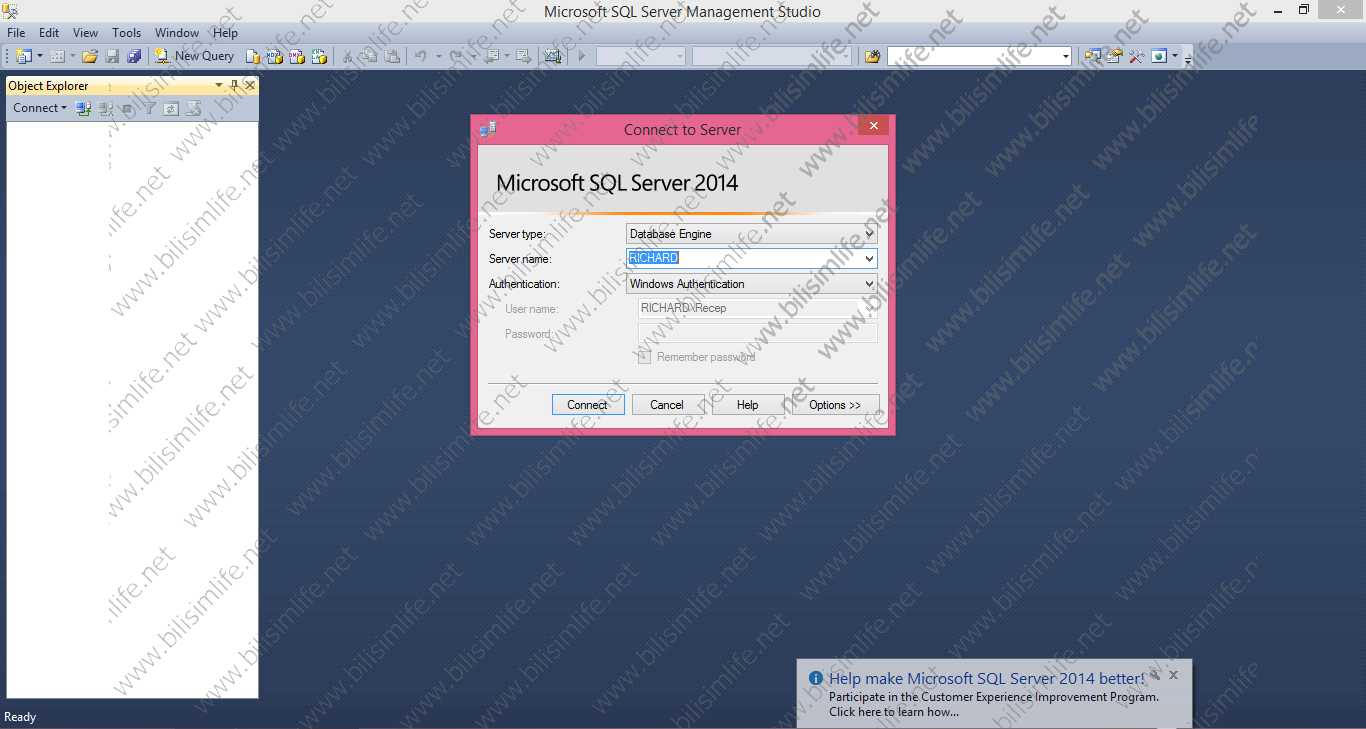
Task: Open the Activity Monitor icon
Action: coord(553,56)
